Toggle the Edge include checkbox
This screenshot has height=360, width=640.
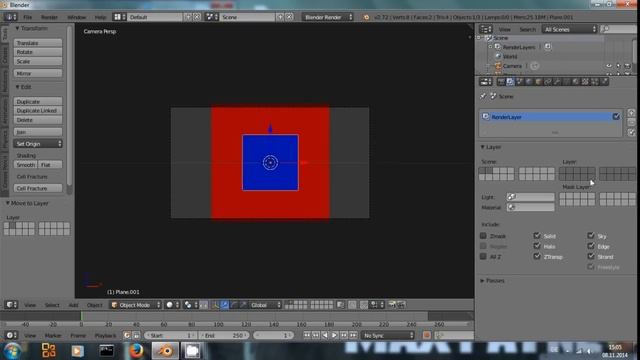(x=591, y=246)
